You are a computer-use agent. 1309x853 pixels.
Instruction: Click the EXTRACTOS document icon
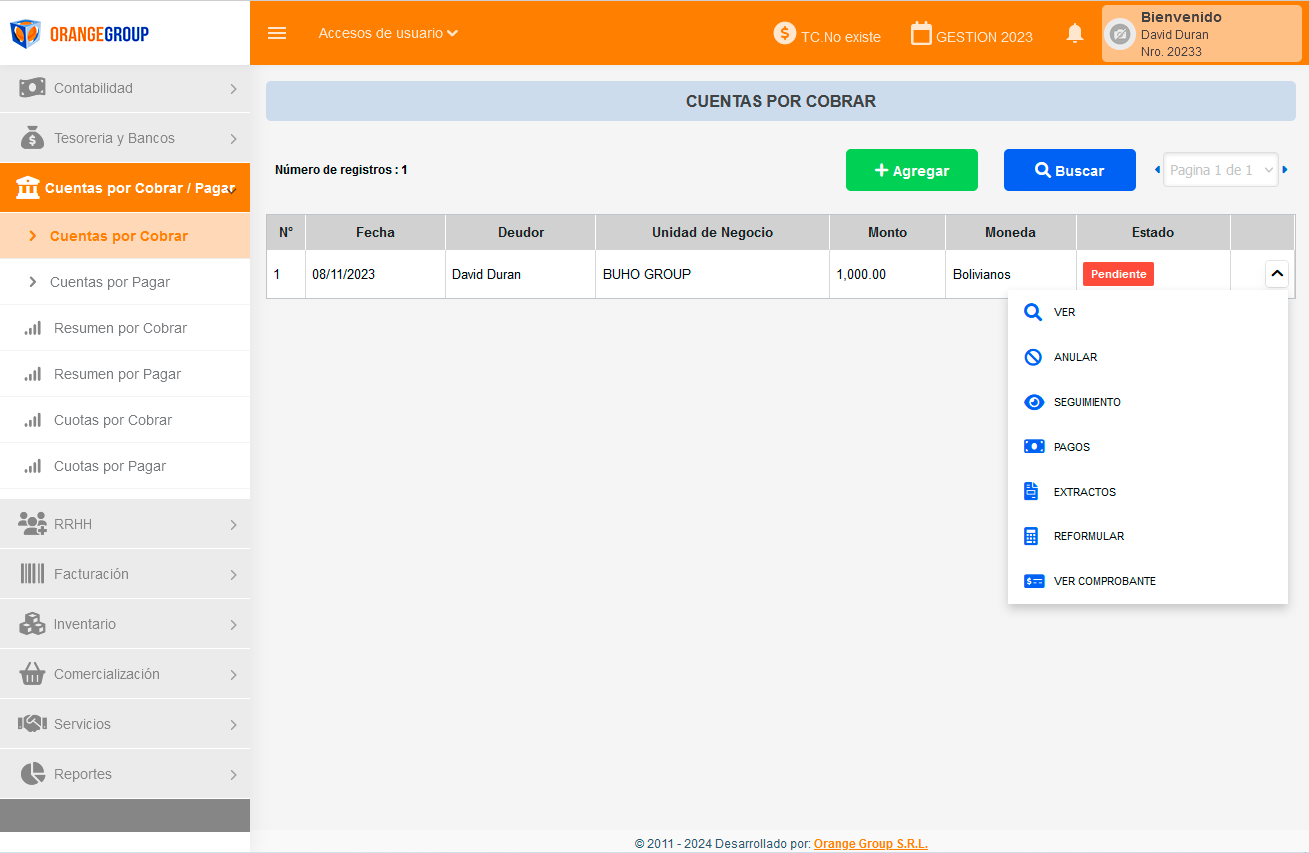[x=1032, y=492]
